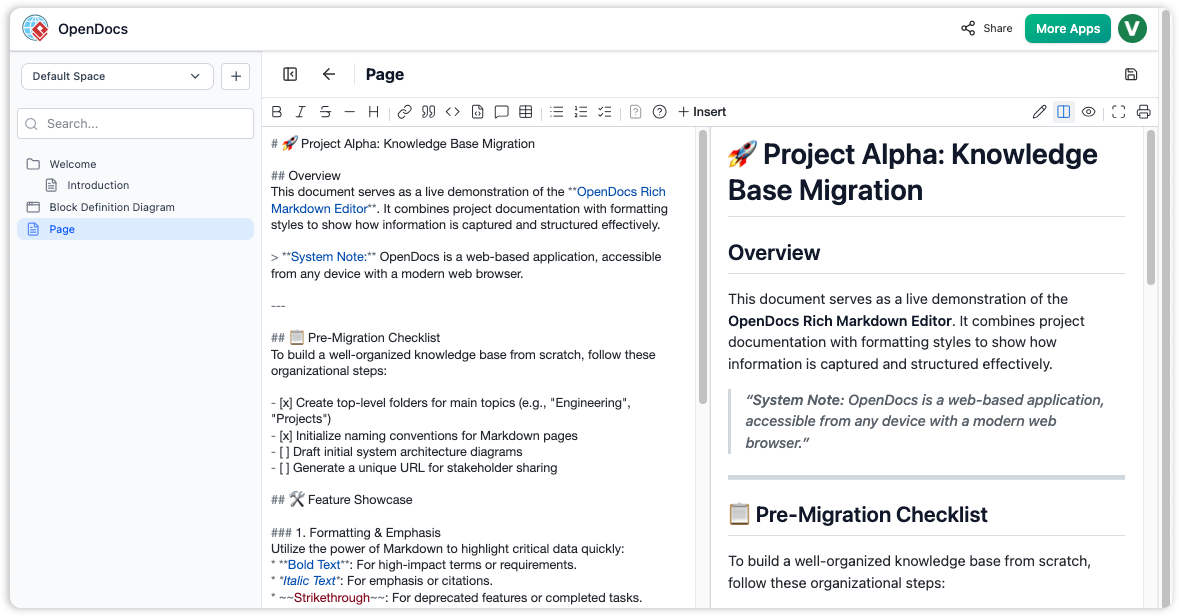Switch to preview-only mode with eye icon
This screenshot has width=1179, height=616.
pos(1088,111)
